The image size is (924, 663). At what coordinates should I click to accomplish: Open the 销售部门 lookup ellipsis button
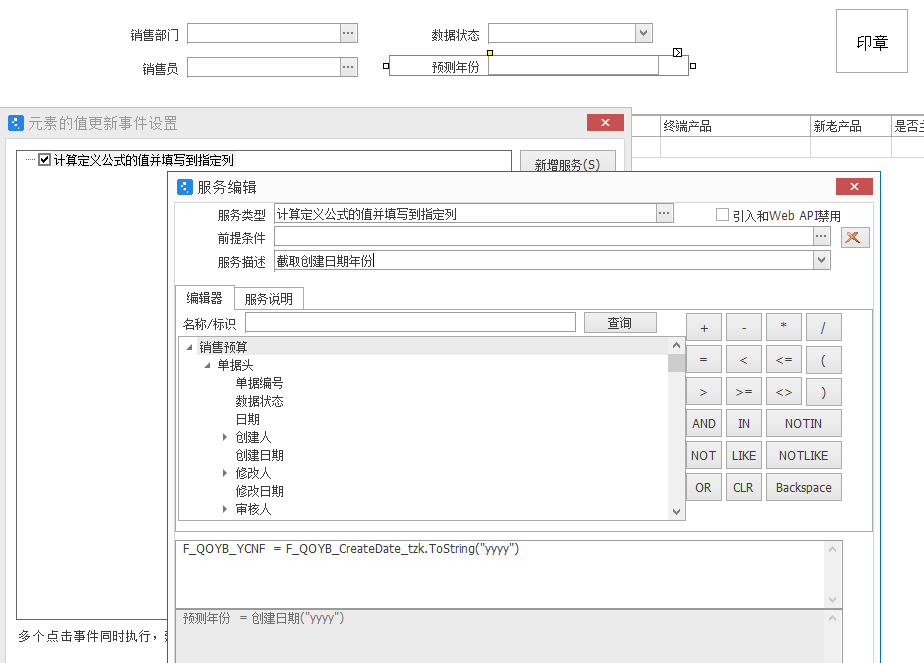(348, 33)
